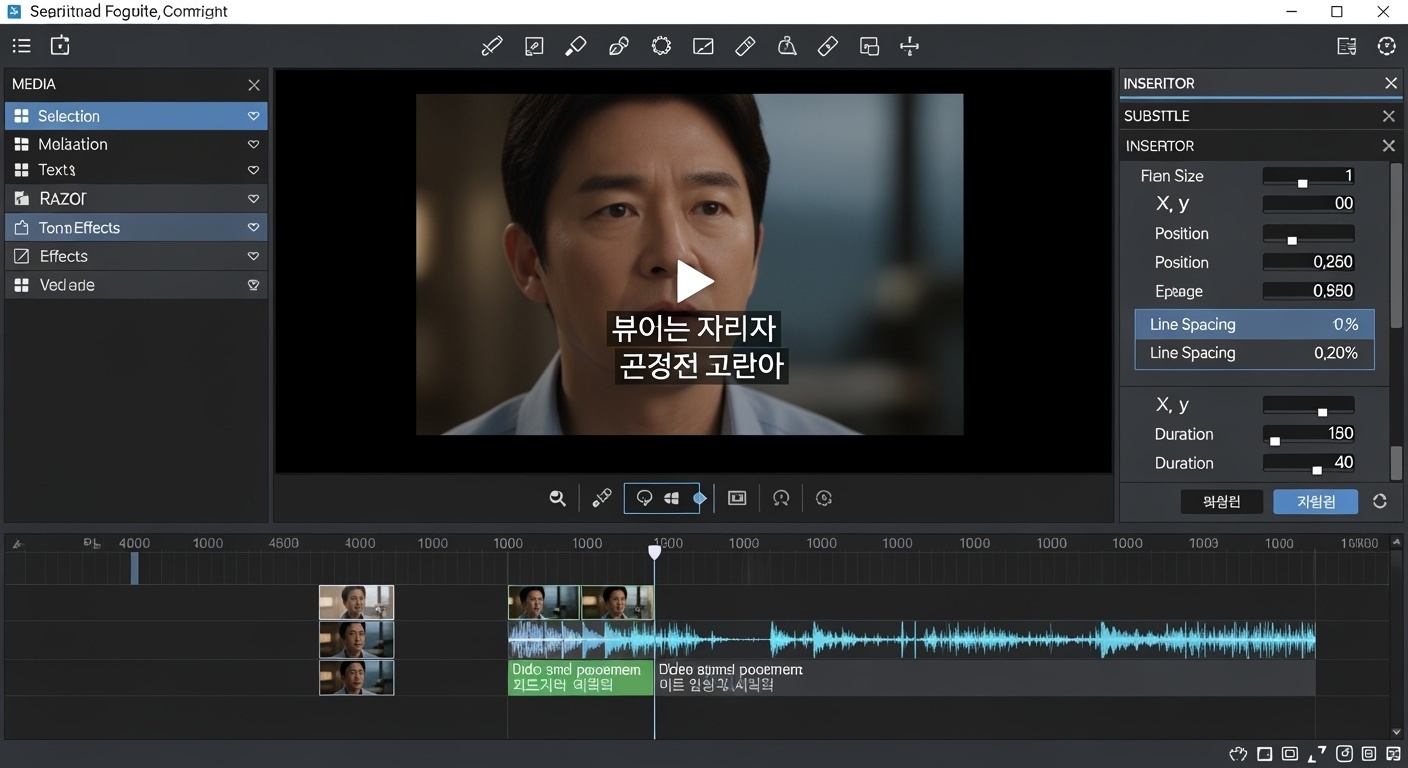Open the circular settings icon at top right
Viewport: 1408px width, 768px height.
coord(1386,46)
